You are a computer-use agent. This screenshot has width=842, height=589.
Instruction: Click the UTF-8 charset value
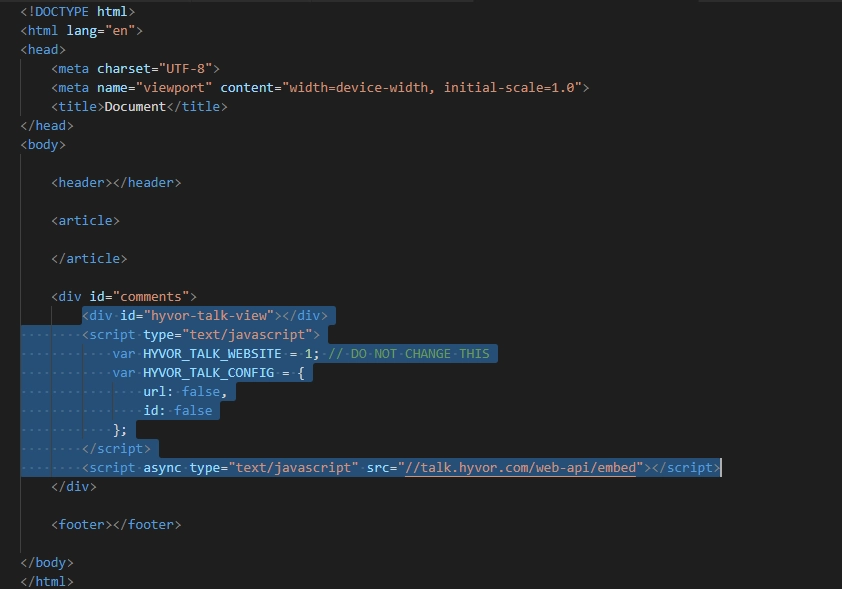[185, 69]
